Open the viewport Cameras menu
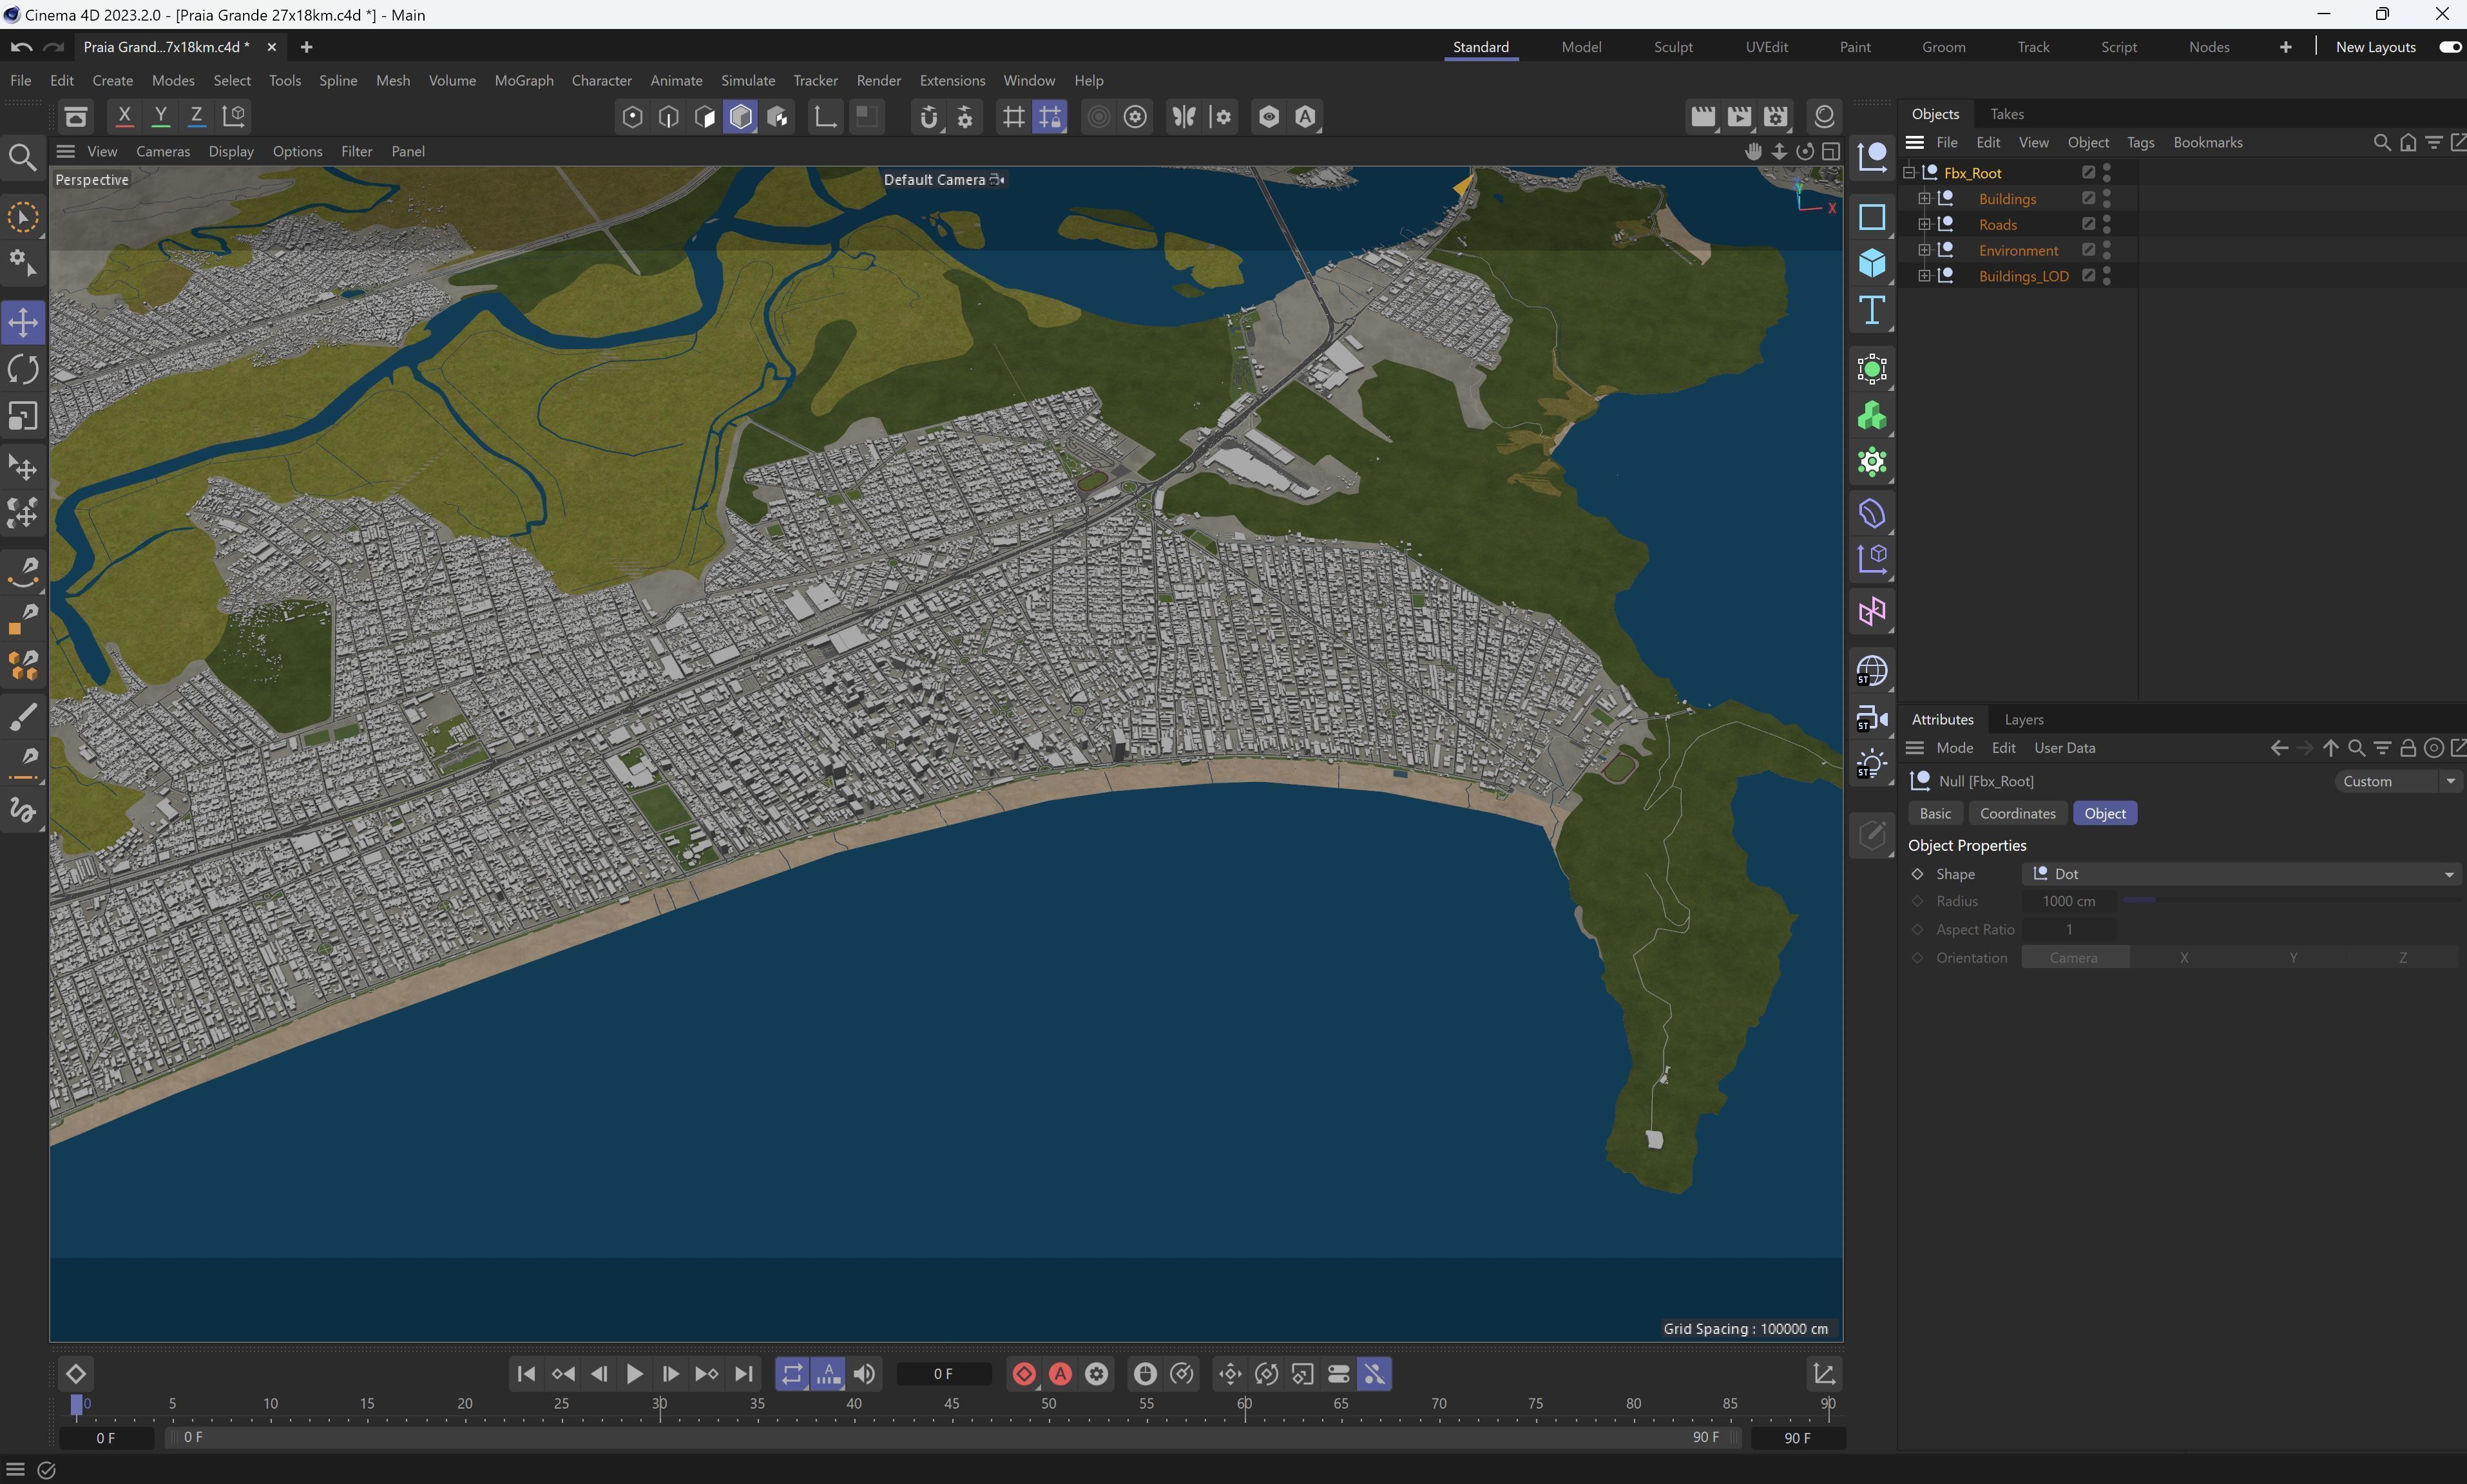The height and width of the screenshot is (1484, 2467). point(163,151)
